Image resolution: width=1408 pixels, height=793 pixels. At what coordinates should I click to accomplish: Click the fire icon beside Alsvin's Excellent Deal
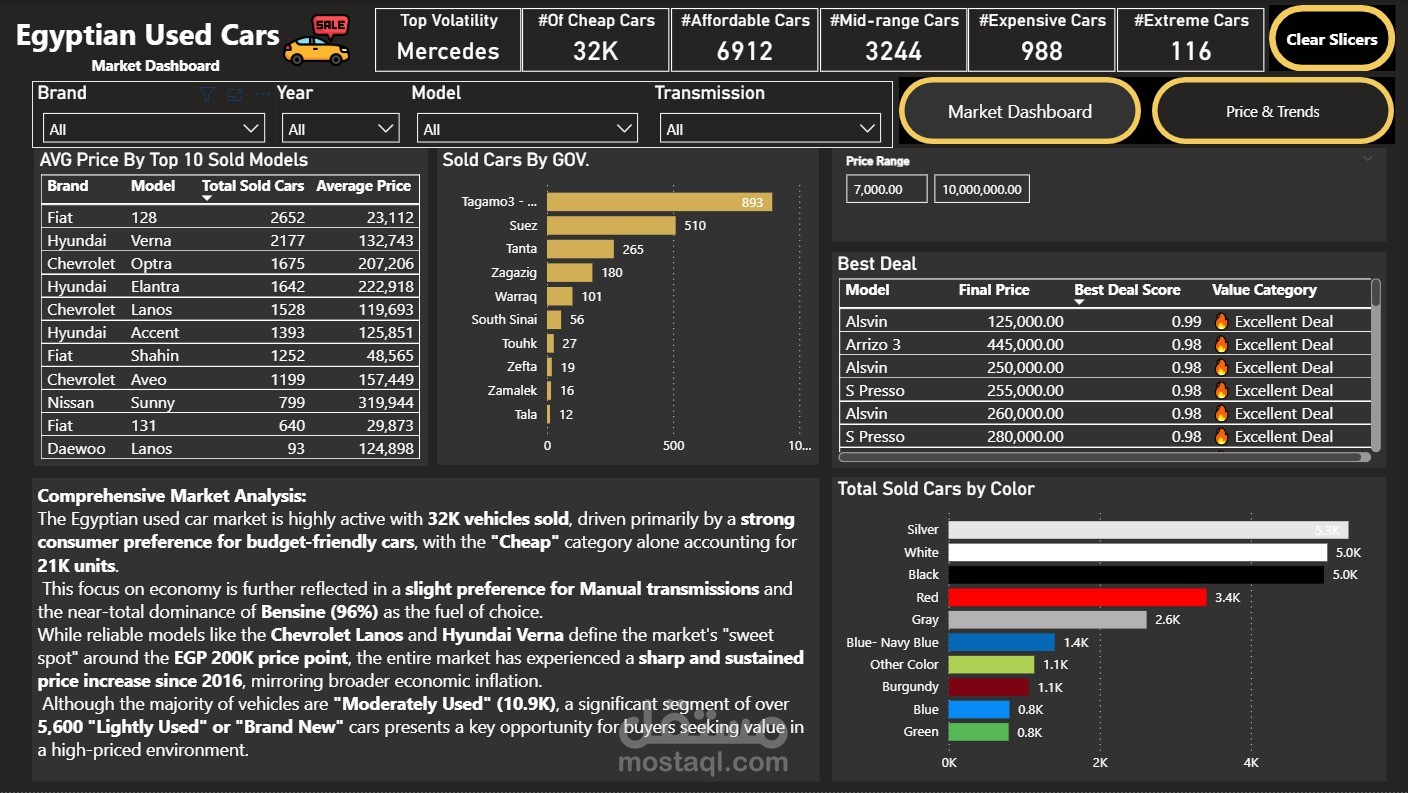click(x=1221, y=321)
